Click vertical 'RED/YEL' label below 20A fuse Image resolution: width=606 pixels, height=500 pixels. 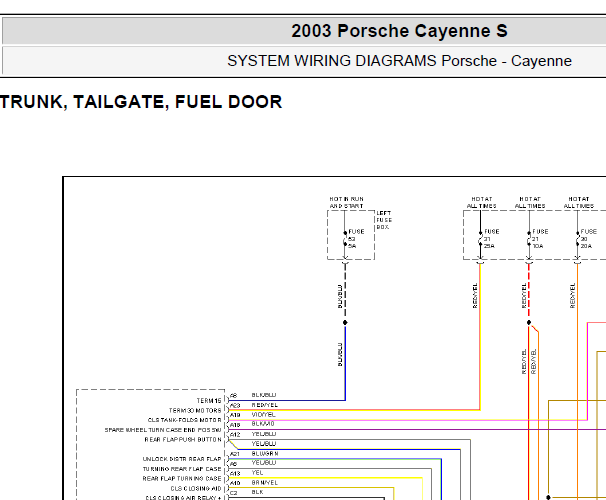(x=572, y=296)
